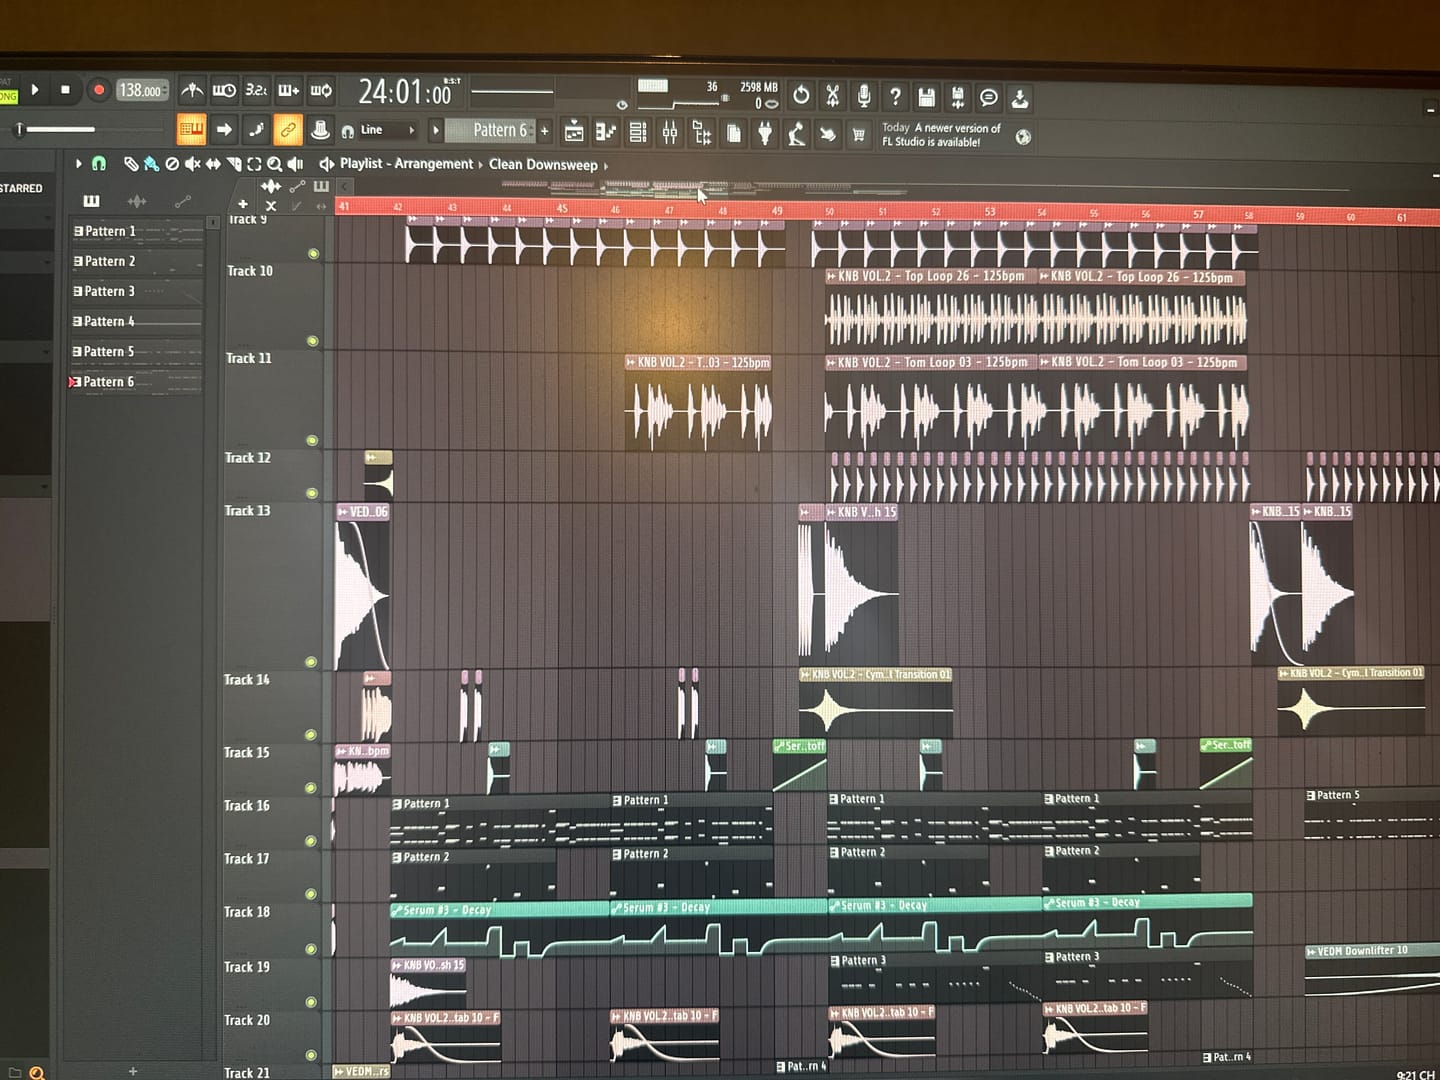Viewport: 1440px width, 1080px height.
Task: Open the content library shopping cart
Action: (858, 134)
